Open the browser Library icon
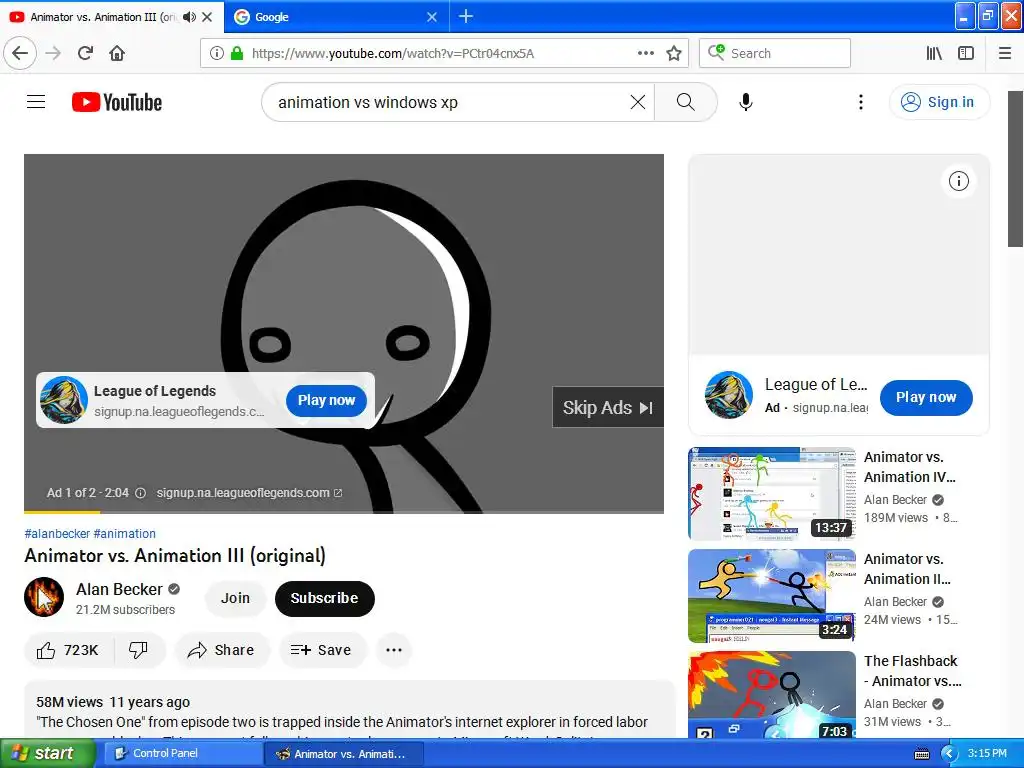This screenshot has width=1024, height=768. tap(934, 53)
